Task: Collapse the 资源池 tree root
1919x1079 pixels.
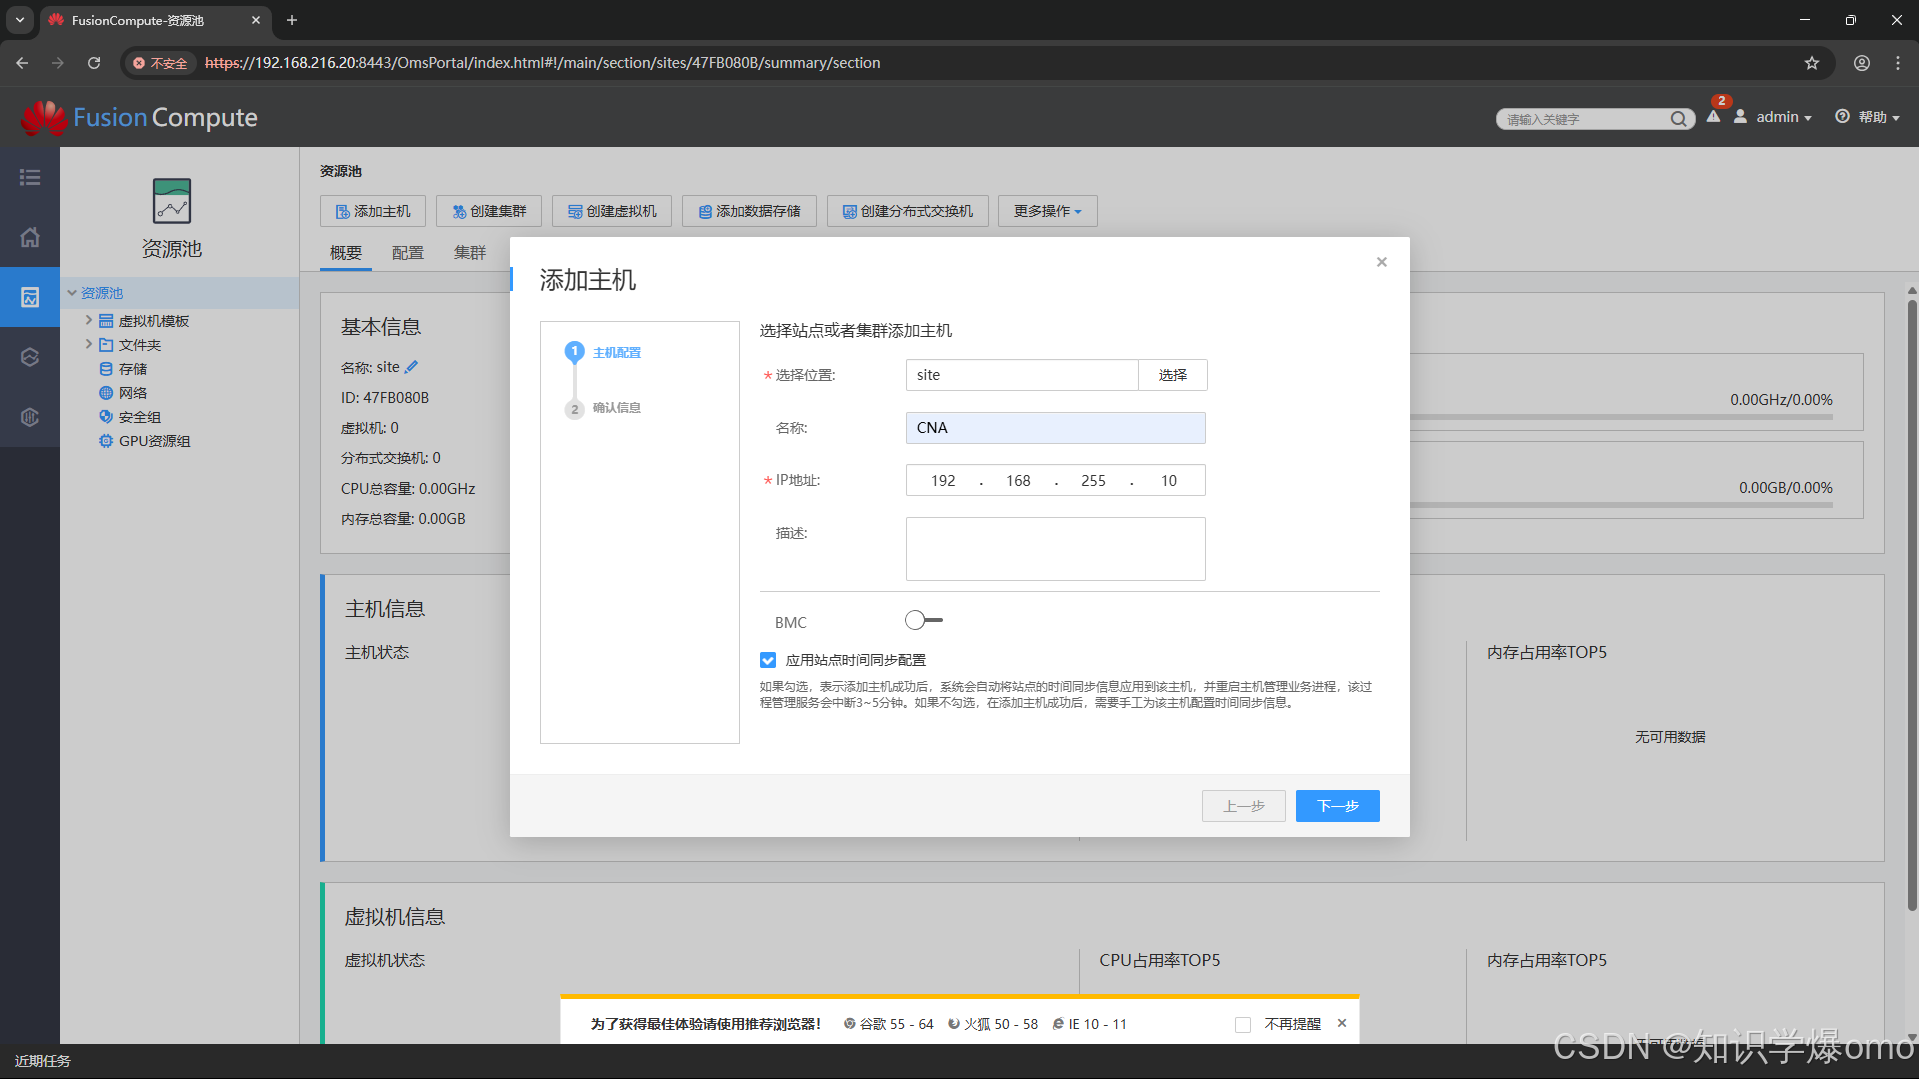Action: [72, 293]
